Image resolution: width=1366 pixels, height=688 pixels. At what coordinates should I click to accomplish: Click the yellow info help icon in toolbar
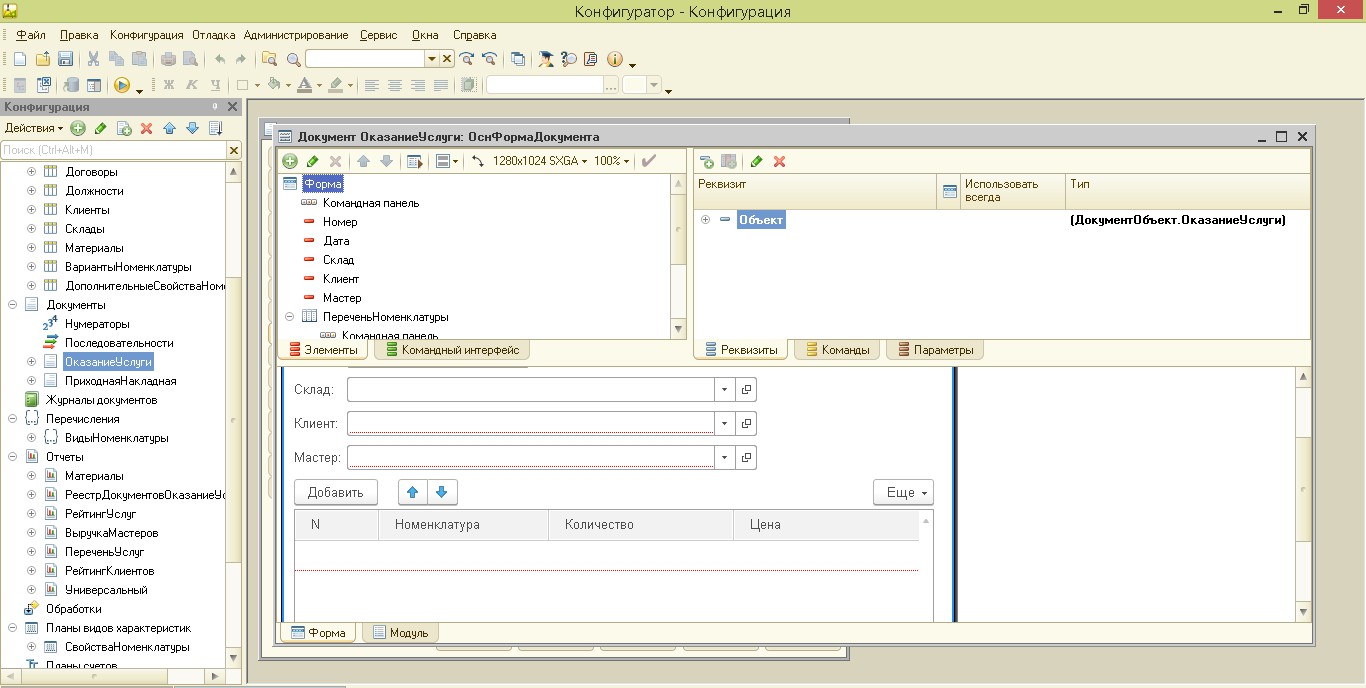(615, 59)
